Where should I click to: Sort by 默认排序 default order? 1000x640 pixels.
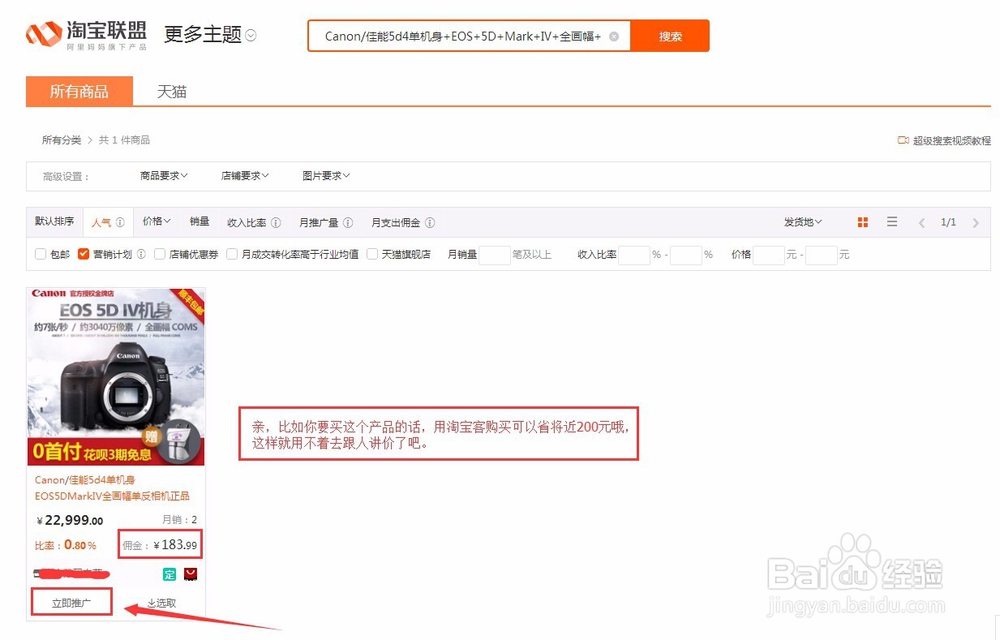tap(54, 221)
